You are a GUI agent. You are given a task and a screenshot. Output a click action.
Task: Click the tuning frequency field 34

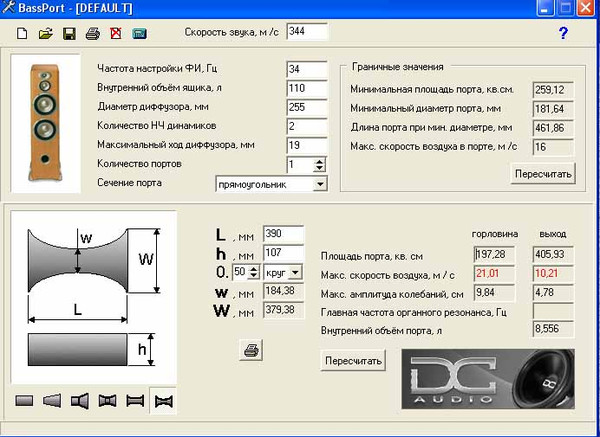307,69
